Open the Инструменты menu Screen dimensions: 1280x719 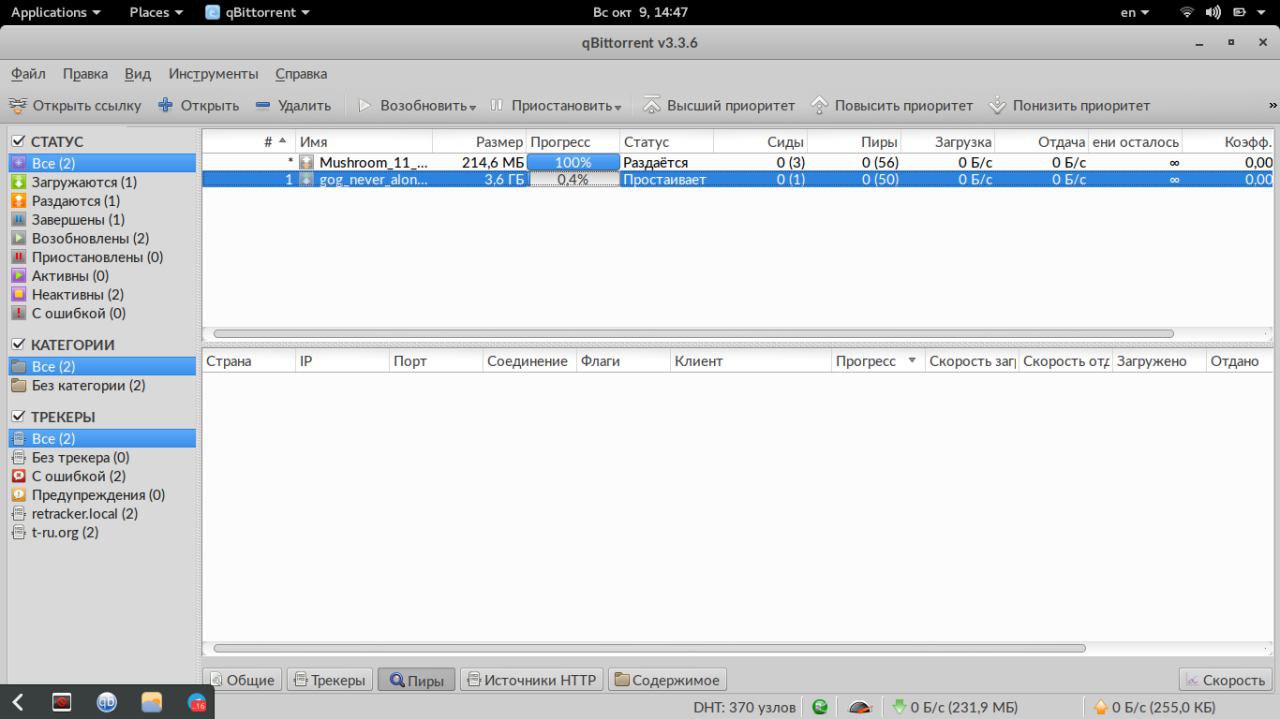click(x=213, y=74)
